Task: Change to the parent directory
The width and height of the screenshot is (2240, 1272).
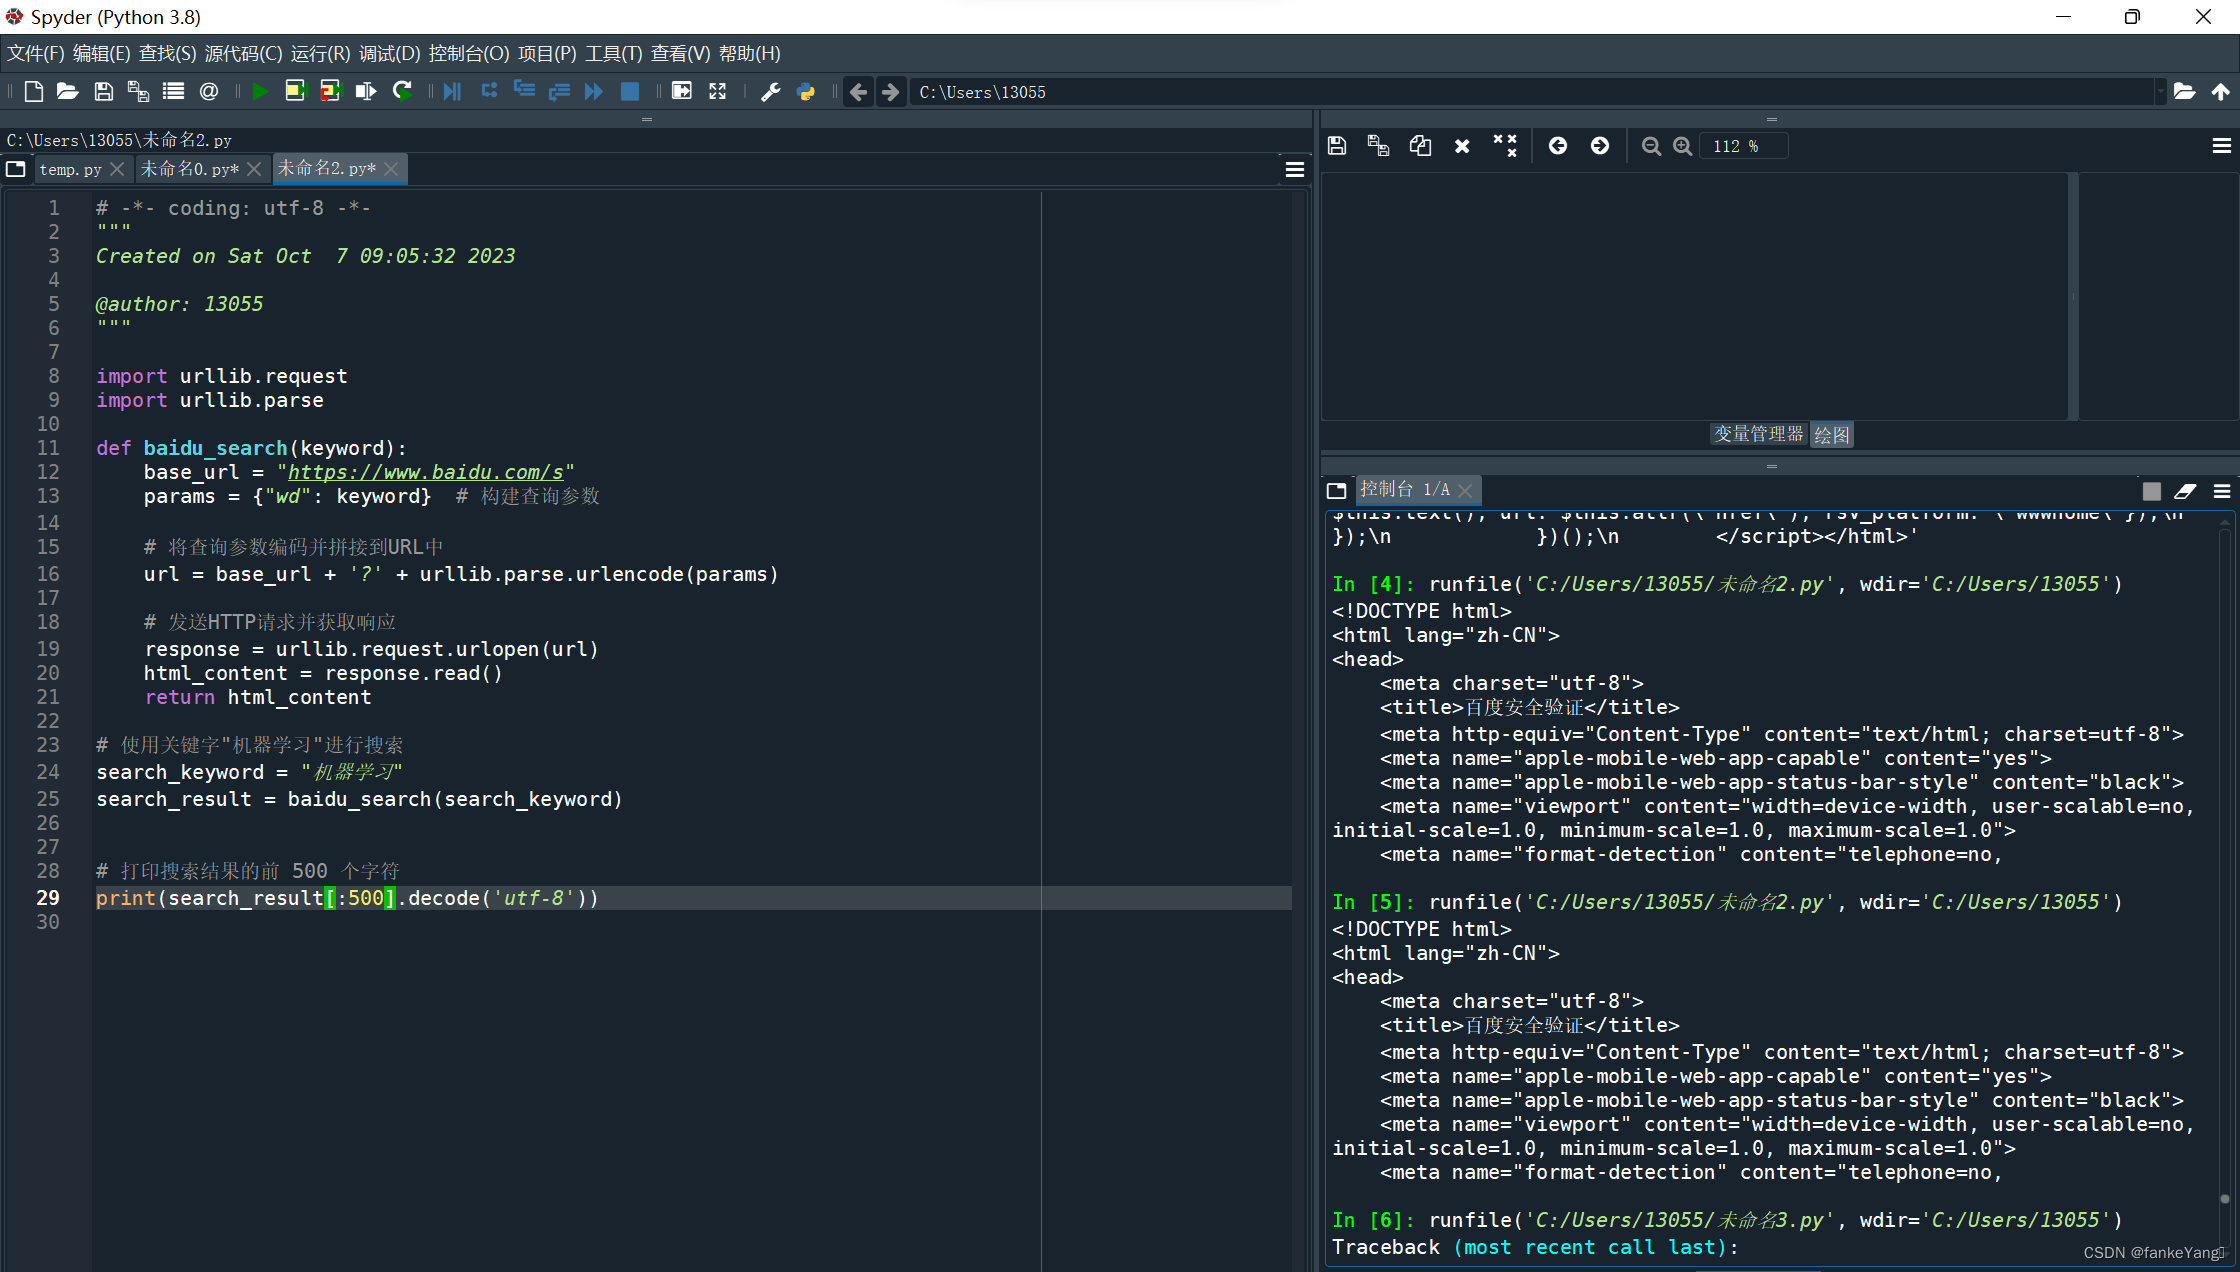Action: point(2220,92)
